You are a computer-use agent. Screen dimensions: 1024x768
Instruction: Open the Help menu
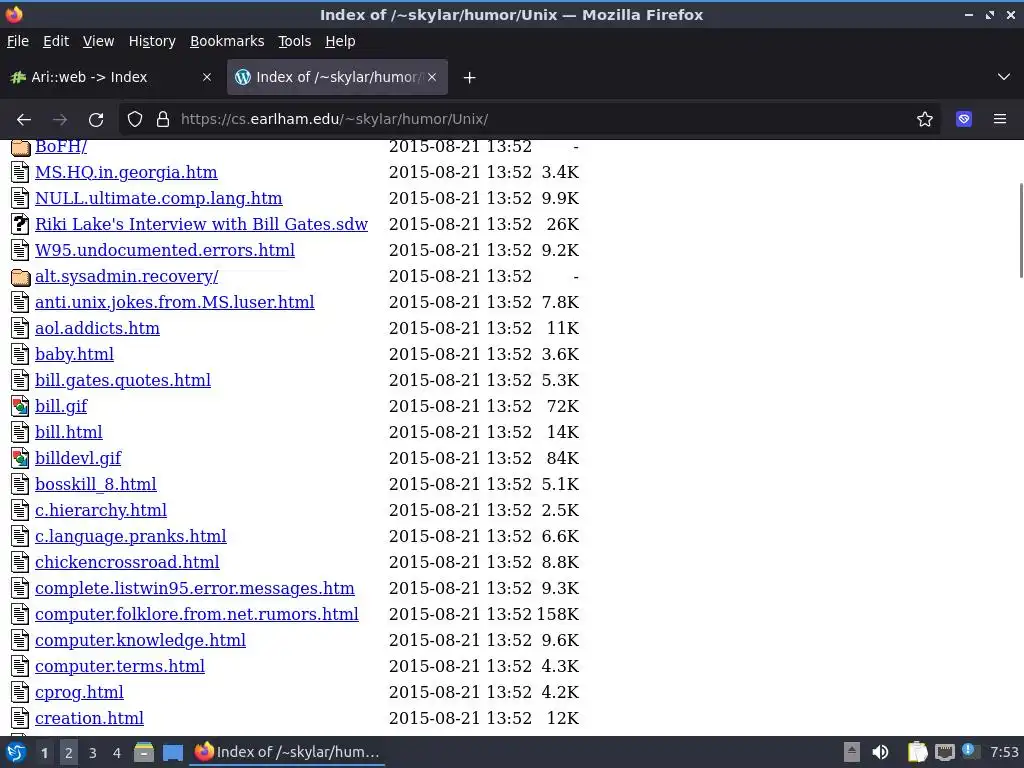pos(340,41)
